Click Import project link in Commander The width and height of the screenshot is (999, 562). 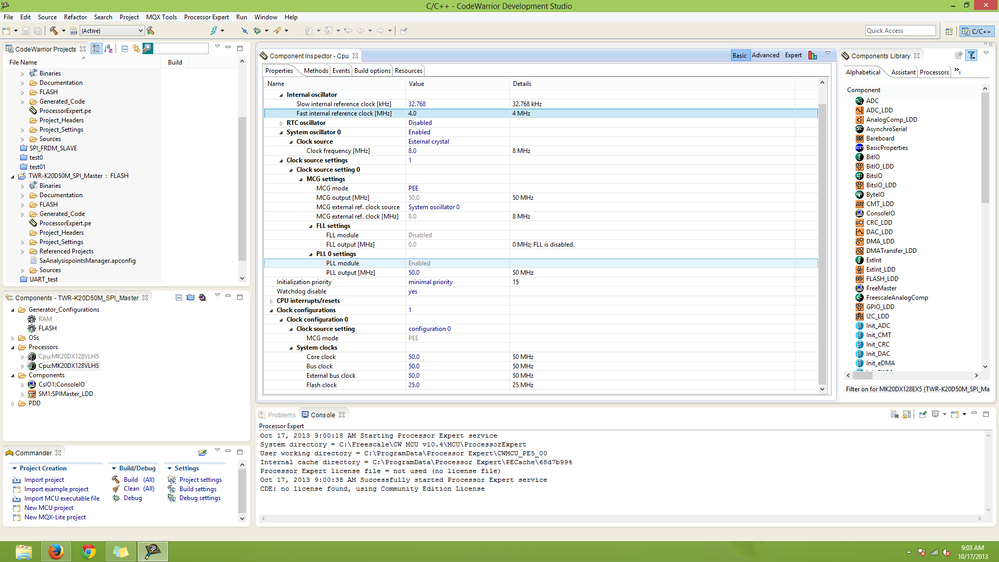coord(44,480)
